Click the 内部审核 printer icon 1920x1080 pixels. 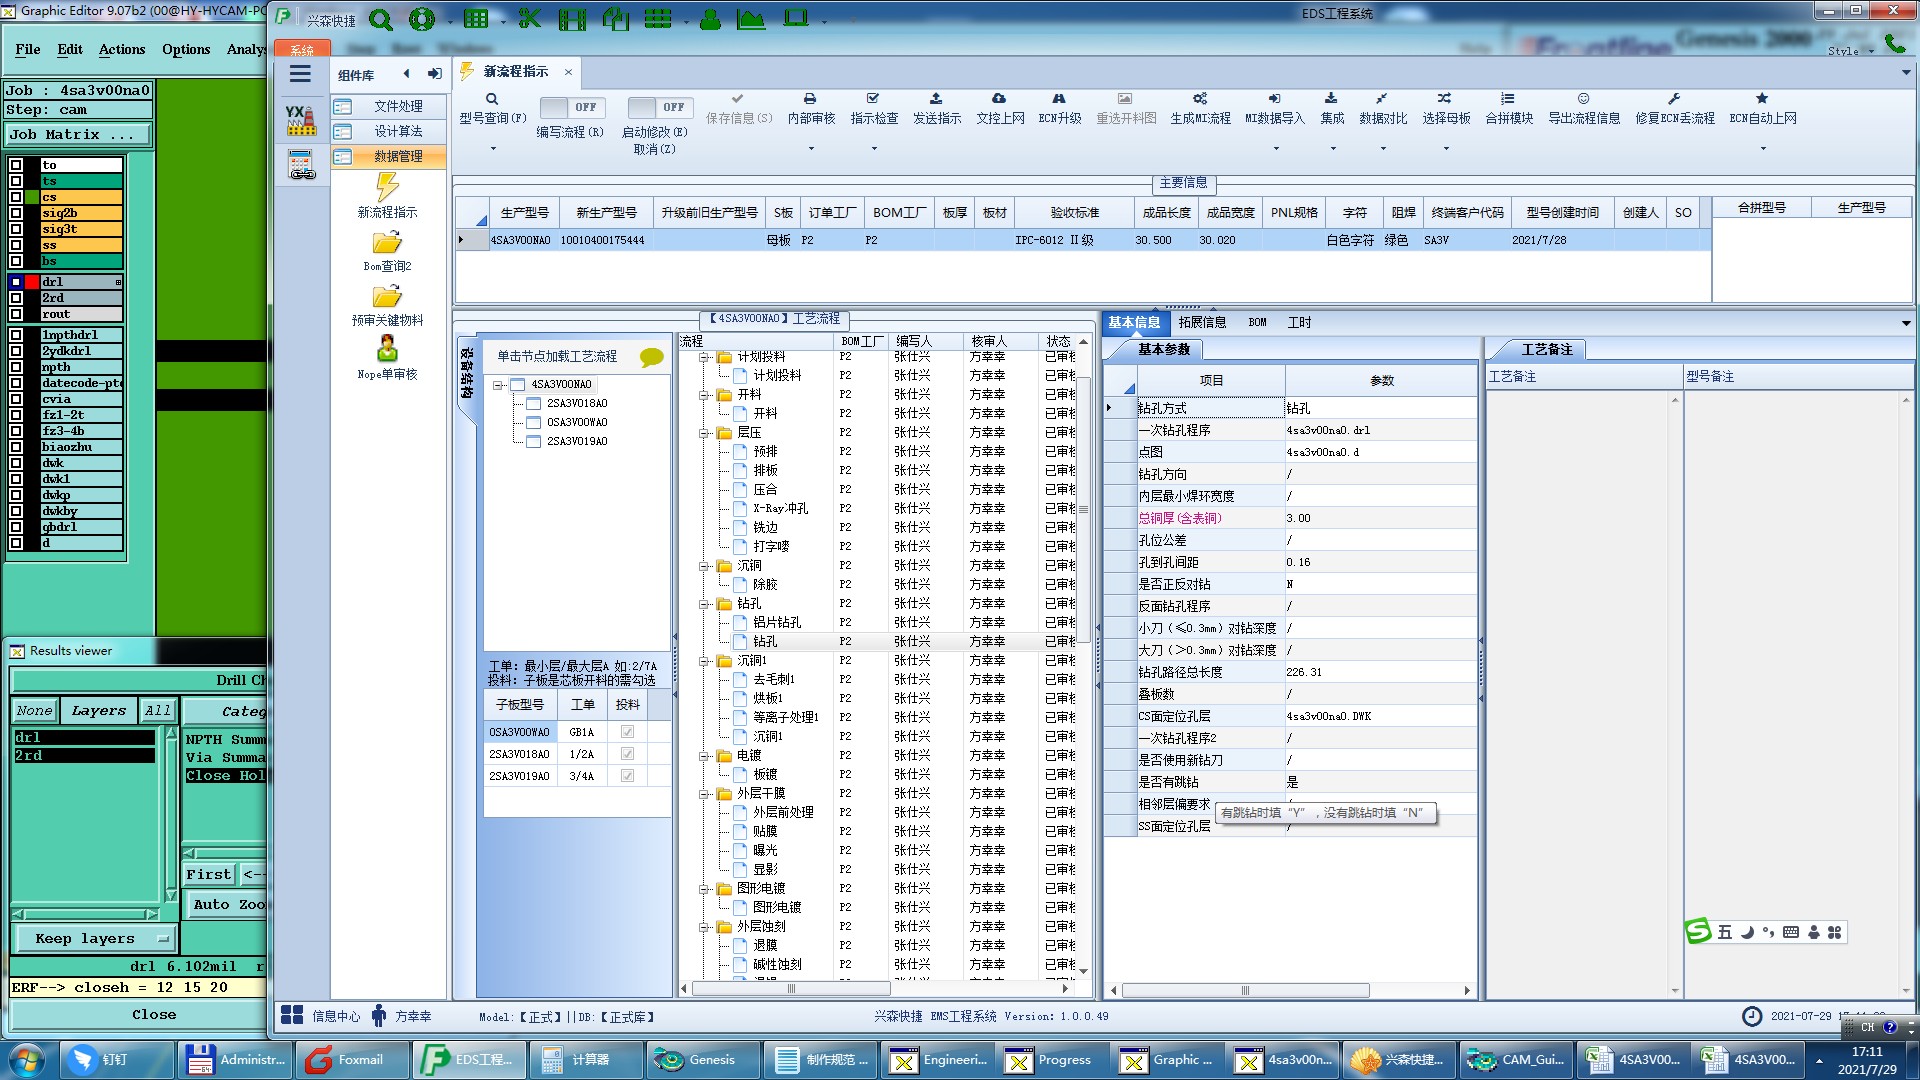tap(810, 99)
